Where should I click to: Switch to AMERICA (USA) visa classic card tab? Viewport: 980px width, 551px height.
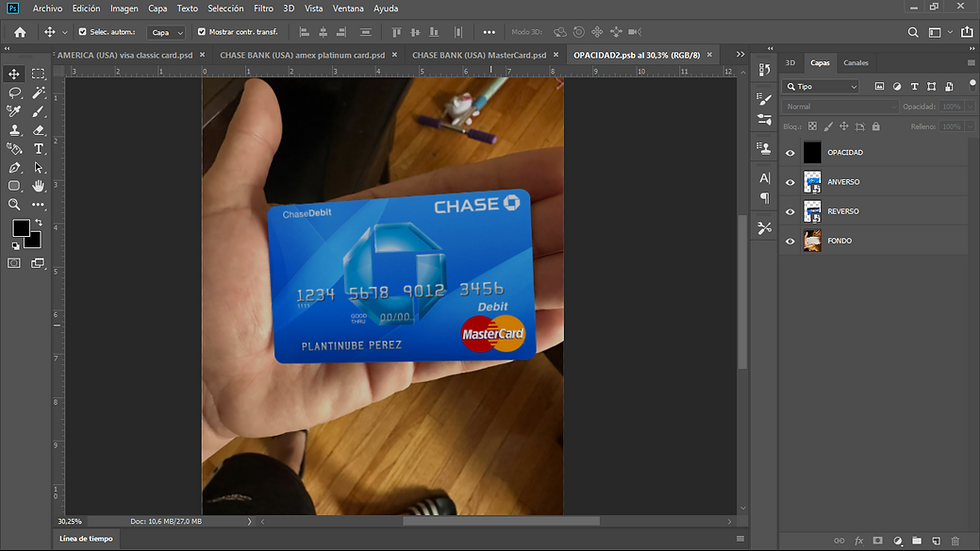(x=125, y=55)
